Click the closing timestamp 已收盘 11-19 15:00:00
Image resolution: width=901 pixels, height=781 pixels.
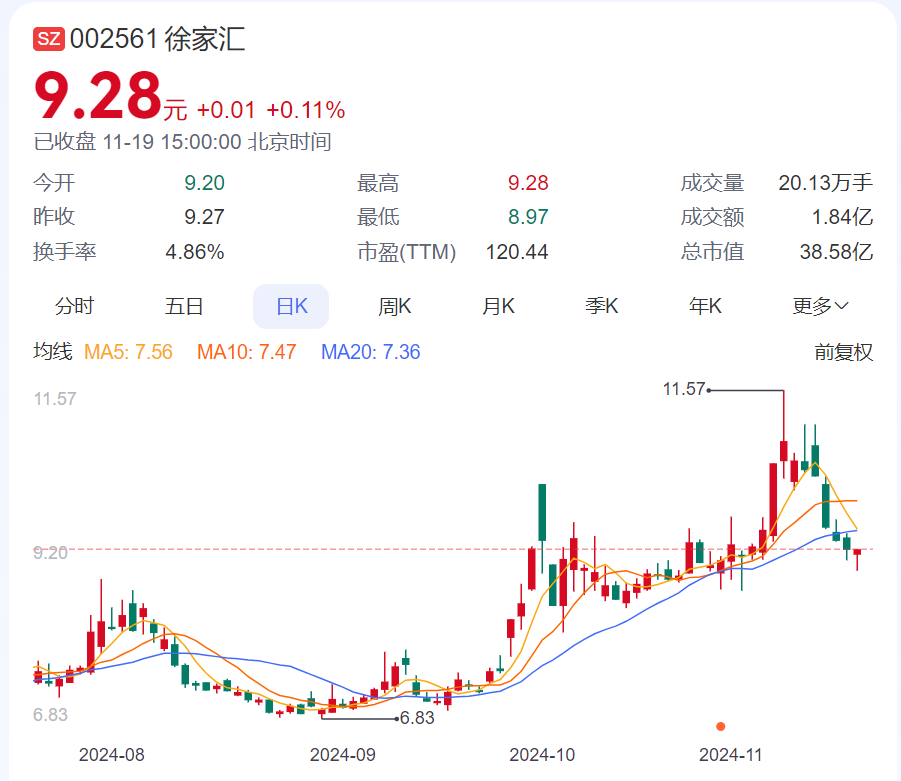coord(137,141)
